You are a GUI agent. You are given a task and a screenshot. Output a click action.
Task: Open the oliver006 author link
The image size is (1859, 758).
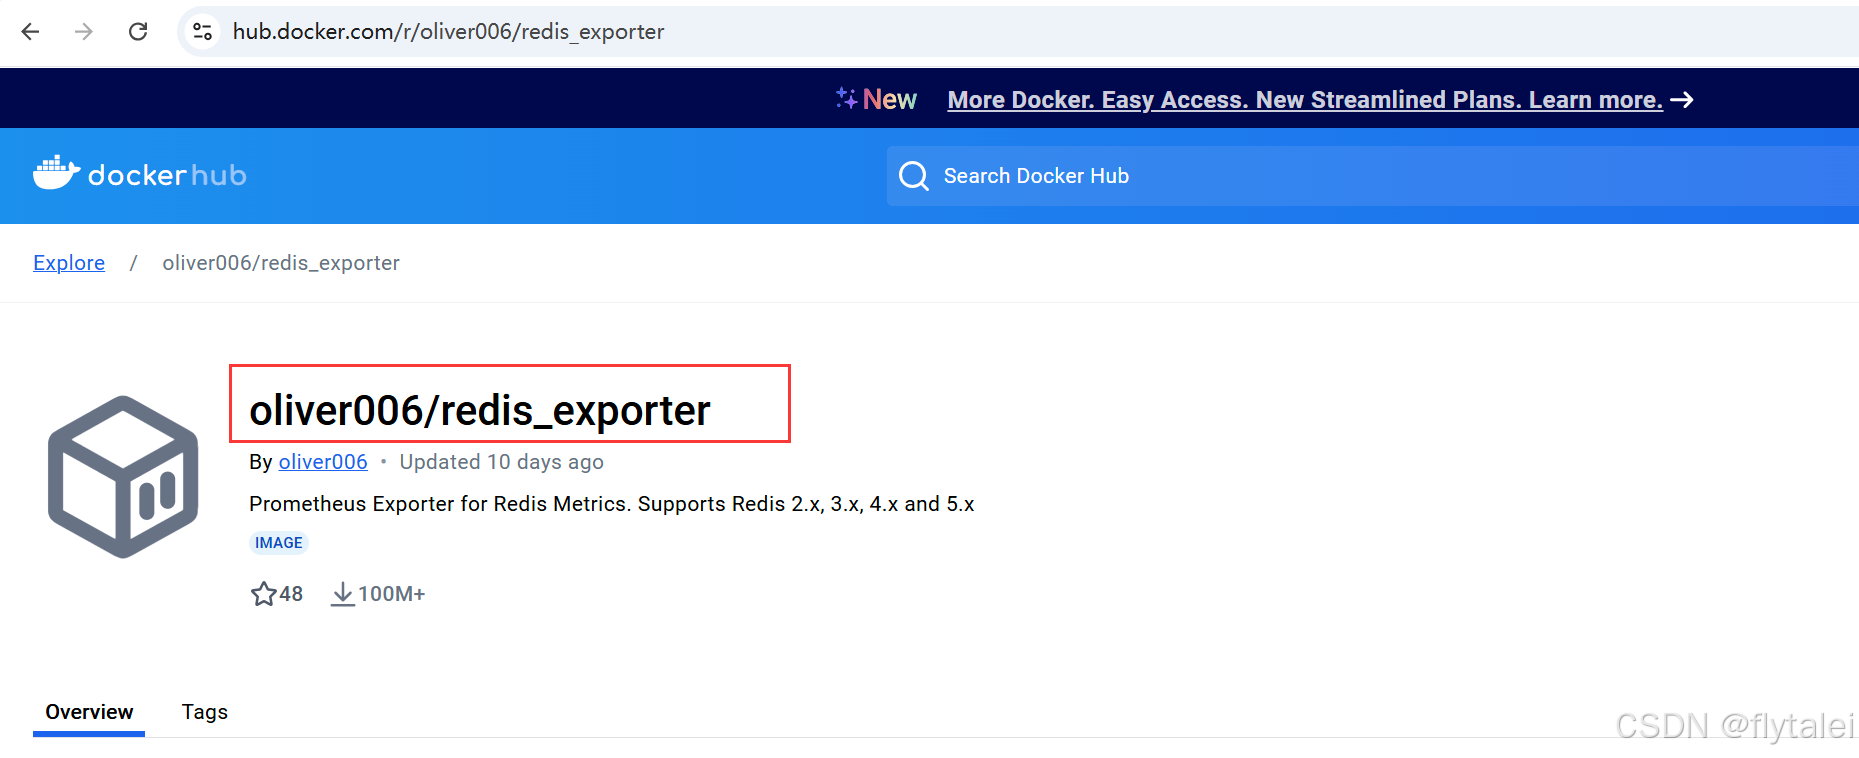point(323,462)
